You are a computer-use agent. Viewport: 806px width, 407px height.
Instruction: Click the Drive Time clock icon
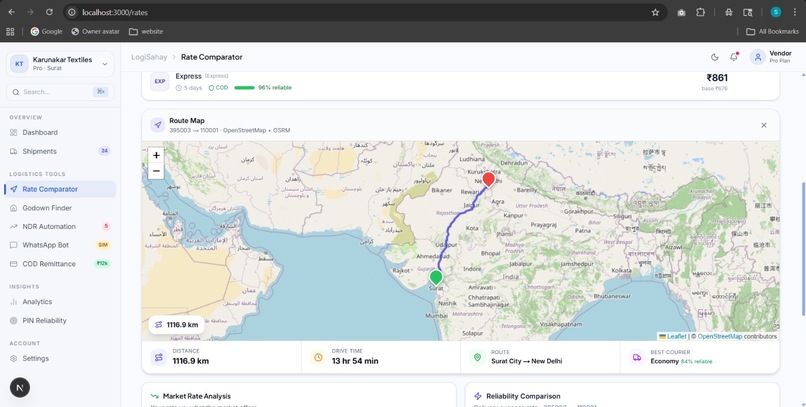pos(318,357)
